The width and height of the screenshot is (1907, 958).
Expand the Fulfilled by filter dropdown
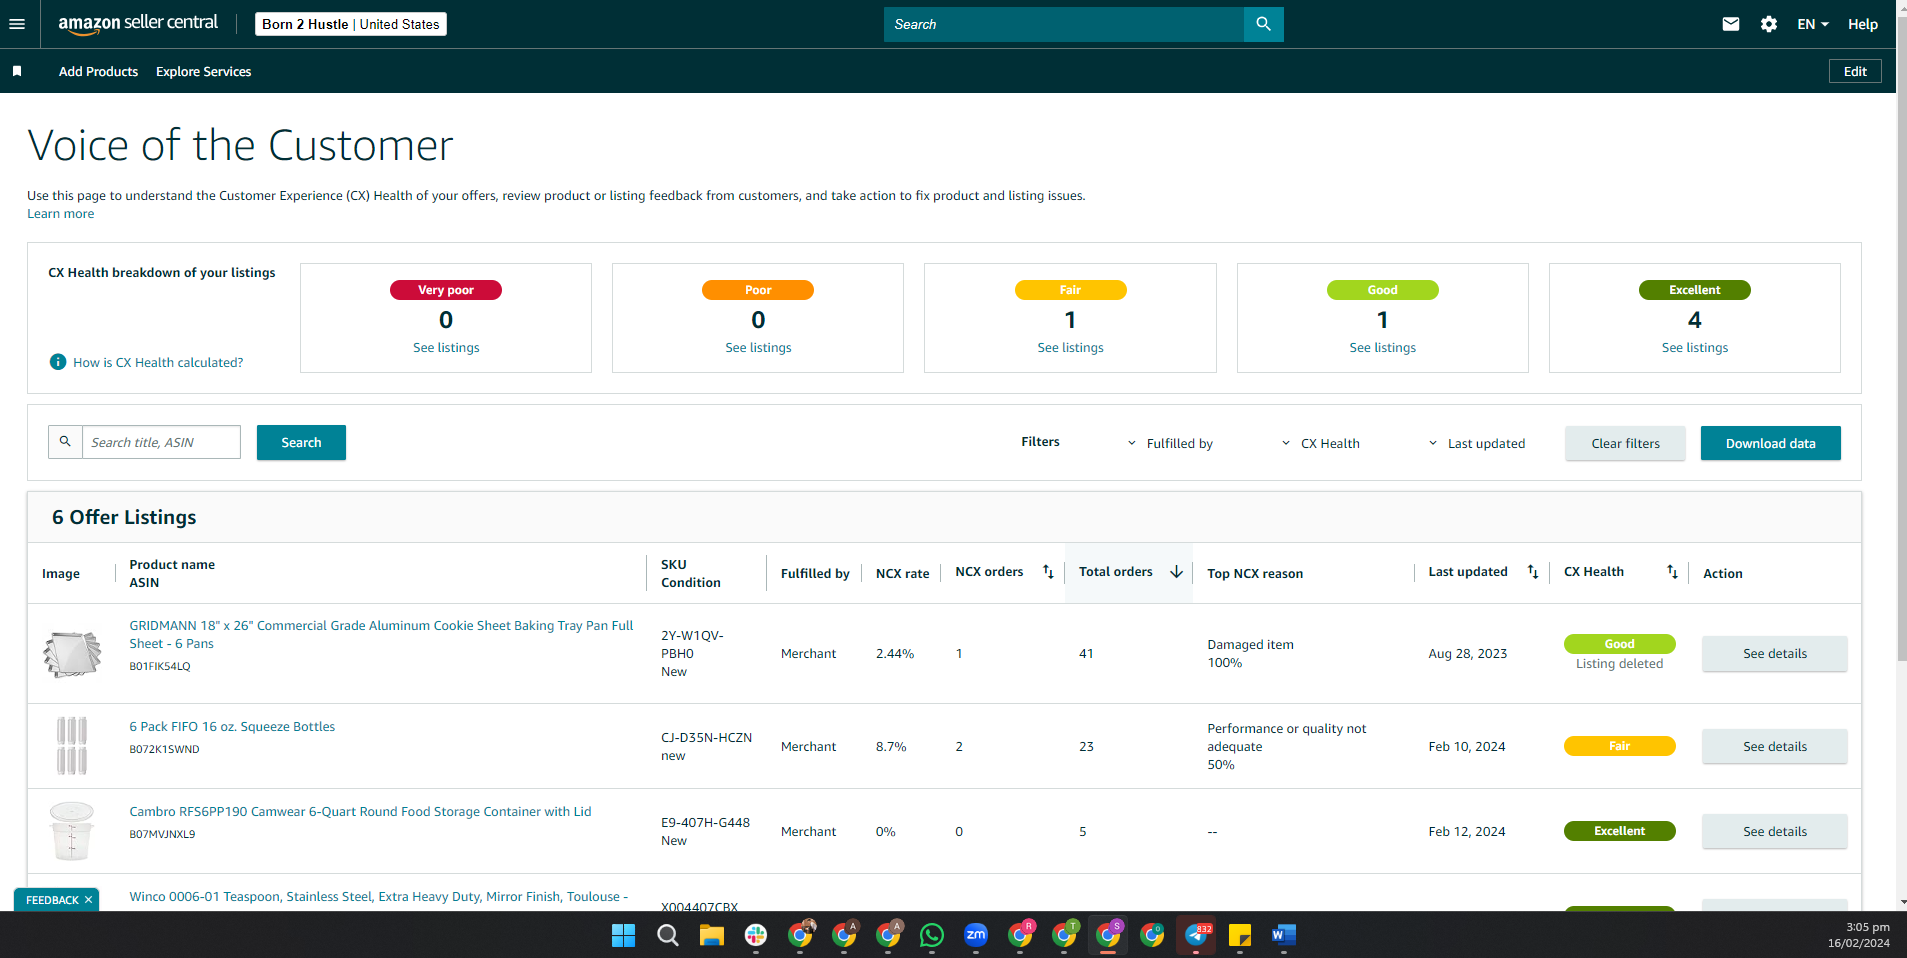[1171, 443]
